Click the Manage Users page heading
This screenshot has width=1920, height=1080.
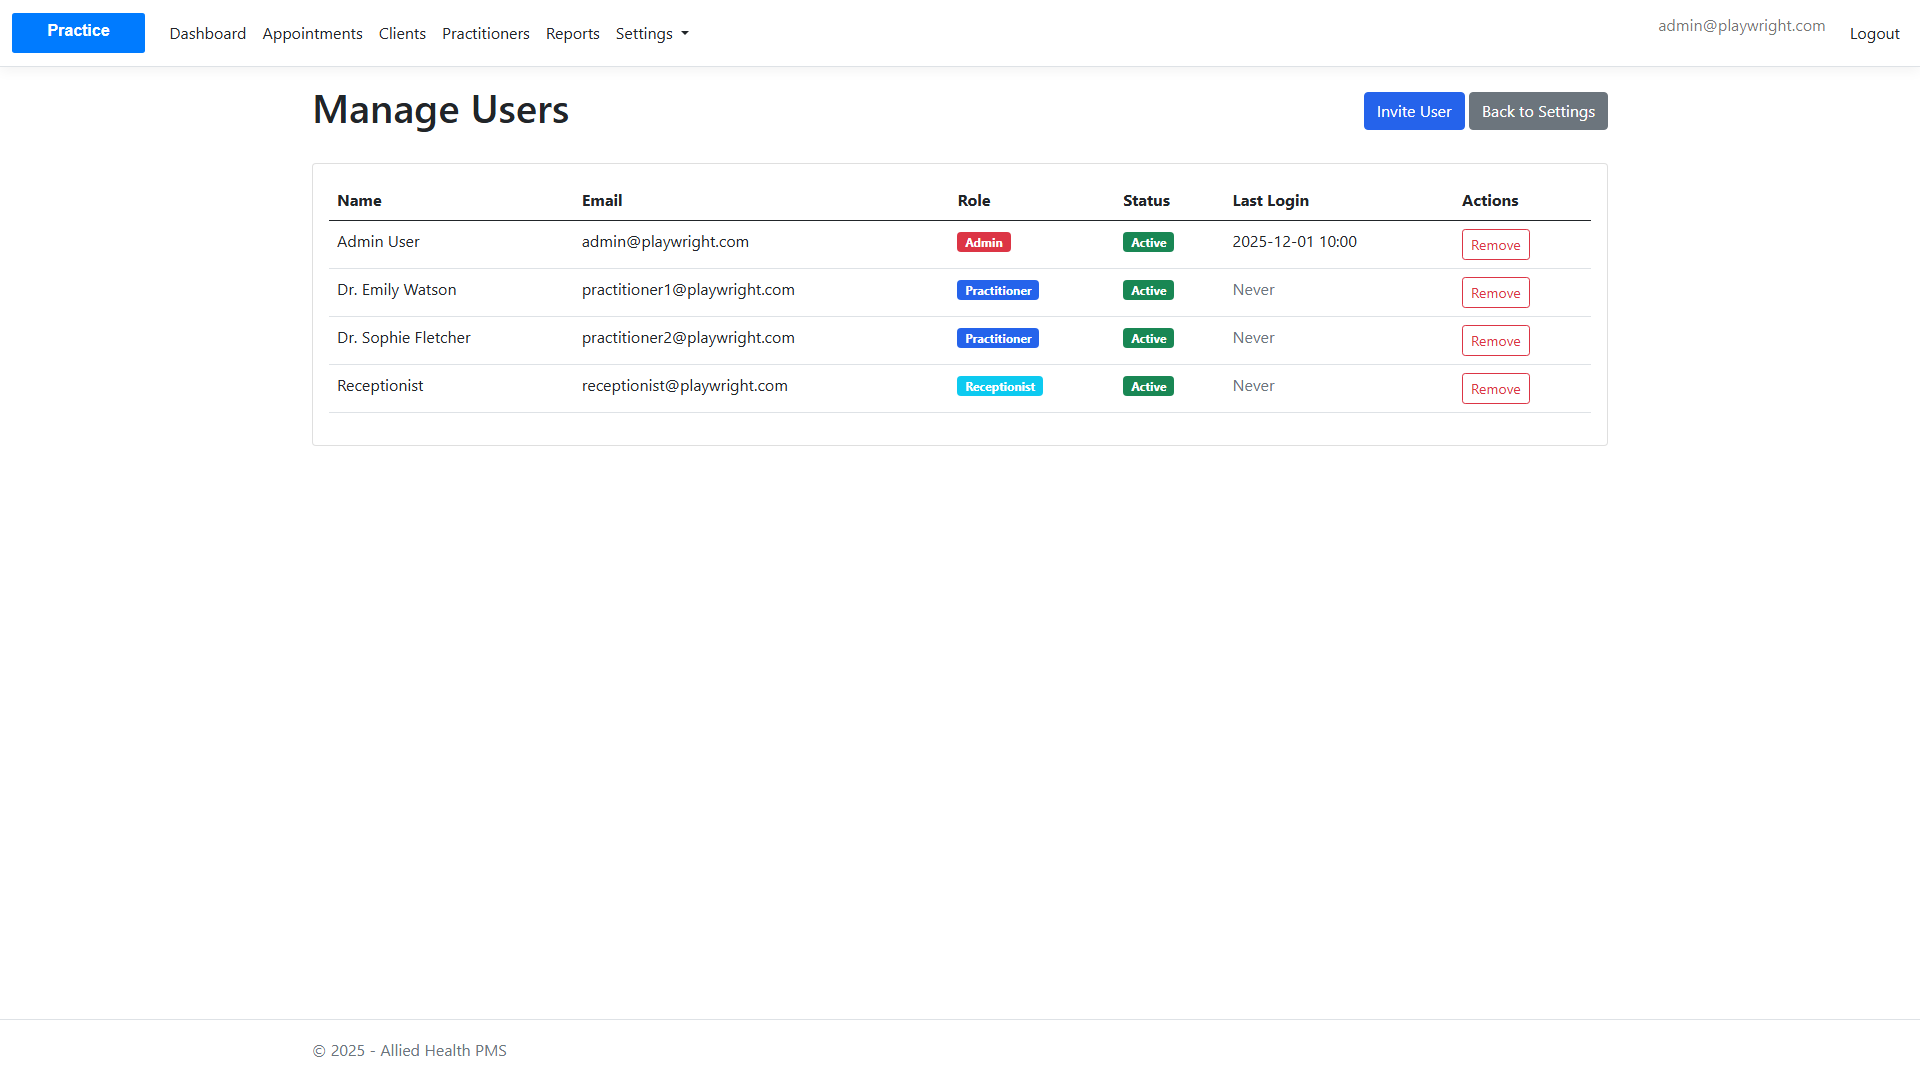(441, 110)
